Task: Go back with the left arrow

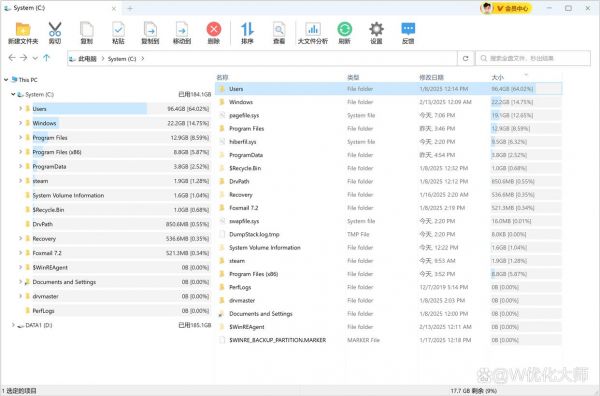Action: point(12,58)
